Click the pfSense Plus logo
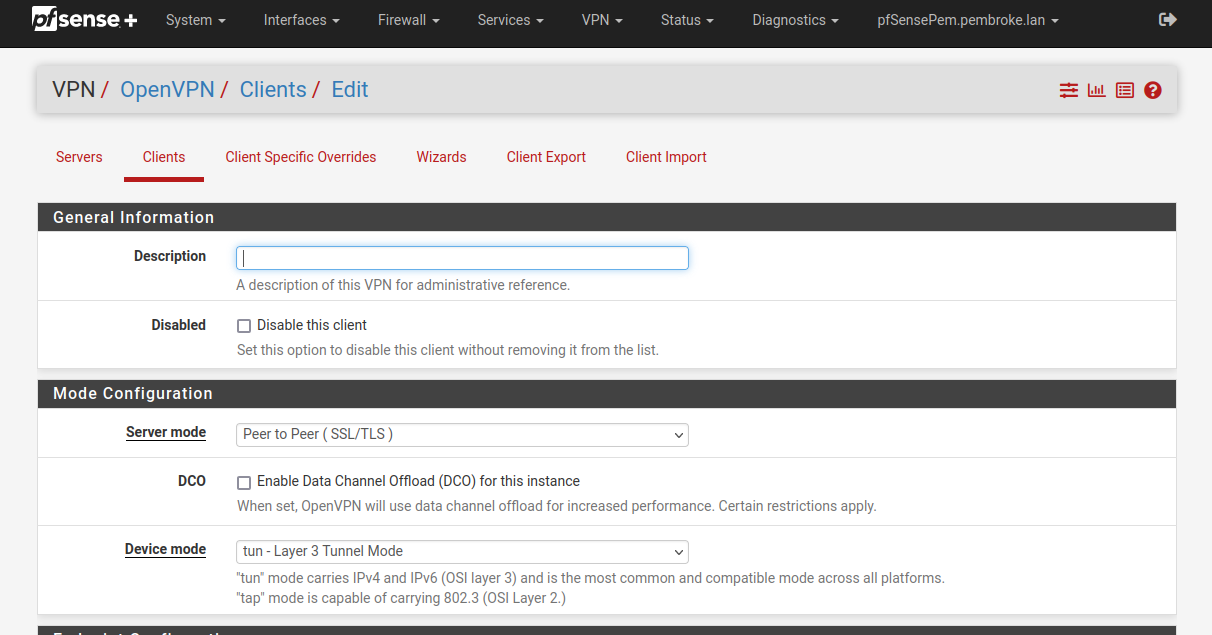The image size is (1212, 635). [85, 19]
